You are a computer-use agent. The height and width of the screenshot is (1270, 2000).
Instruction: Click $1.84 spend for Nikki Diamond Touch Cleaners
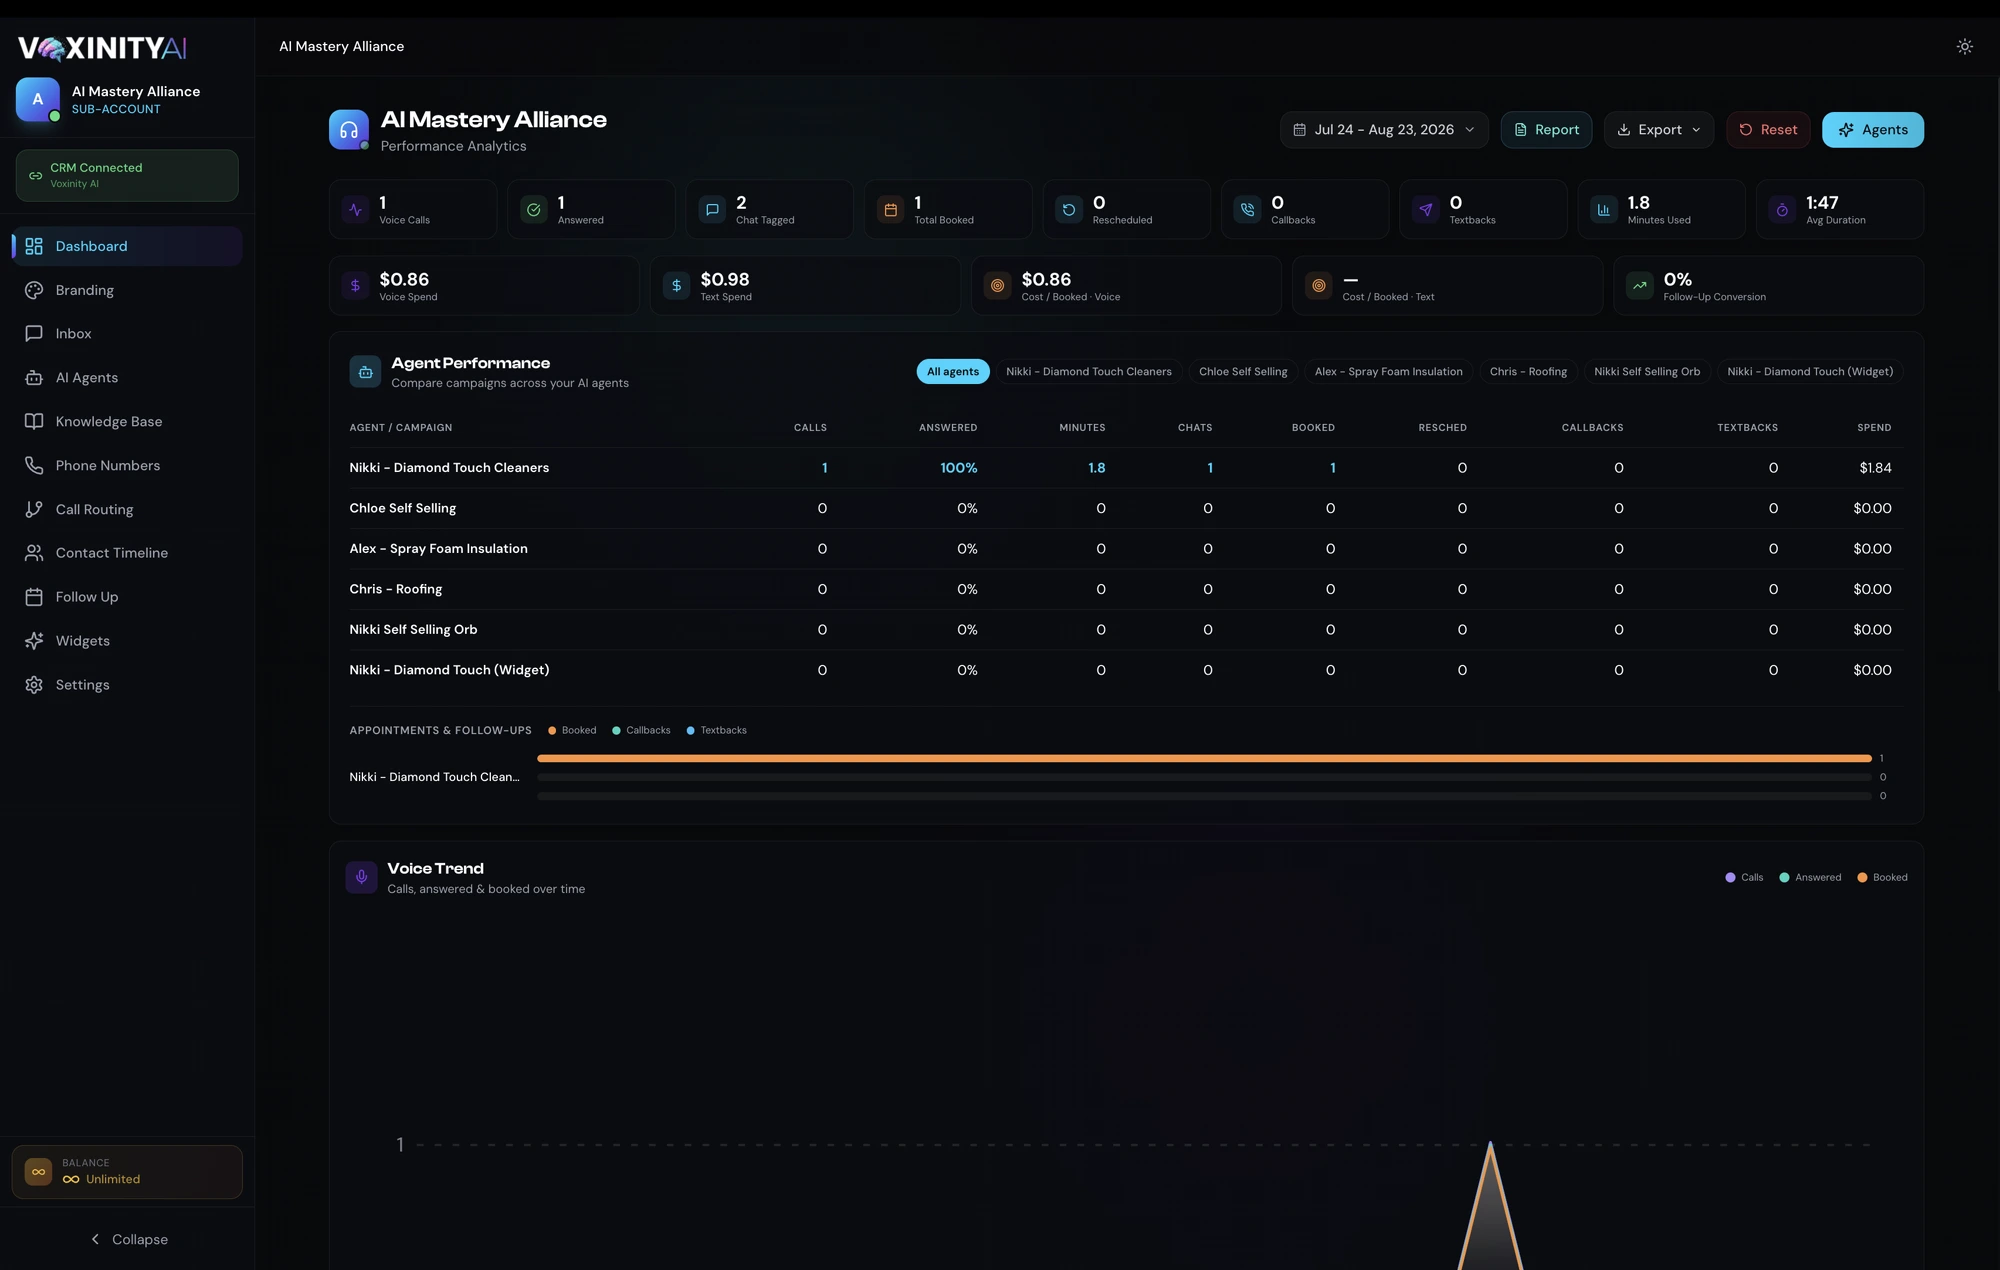[1875, 468]
